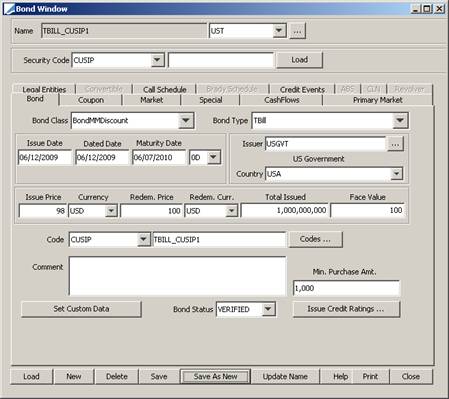This screenshot has width=449, height=399.
Task: Click the Save As New button
Action: (215, 376)
